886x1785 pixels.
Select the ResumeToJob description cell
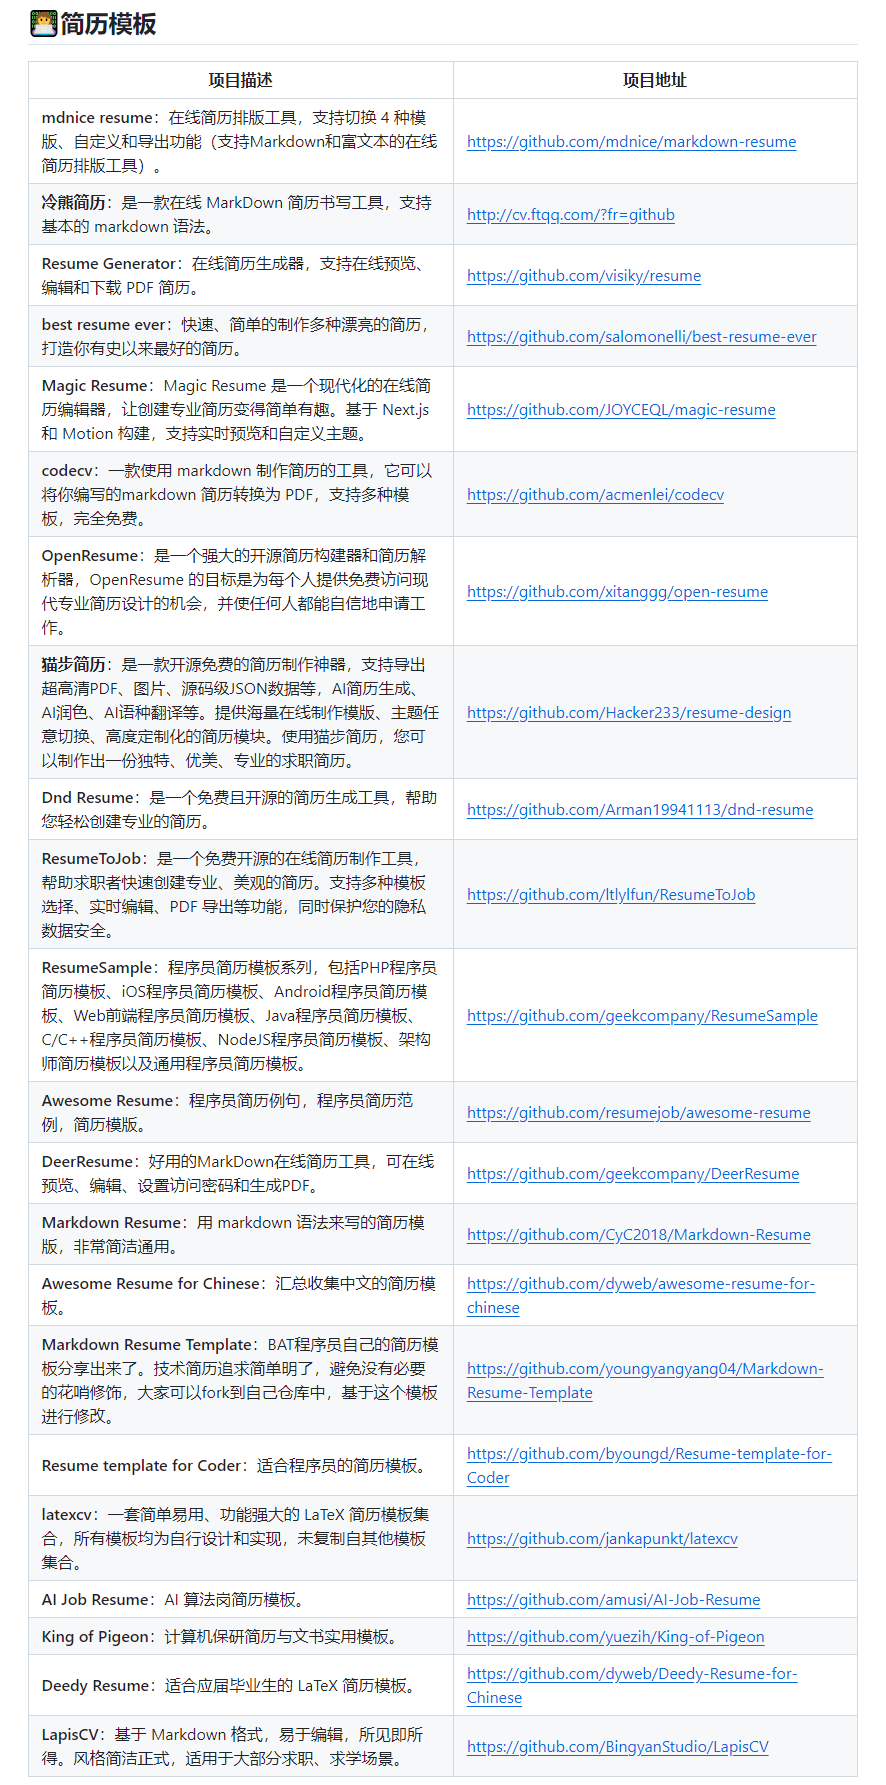pyautogui.click(x=240, y=895)
